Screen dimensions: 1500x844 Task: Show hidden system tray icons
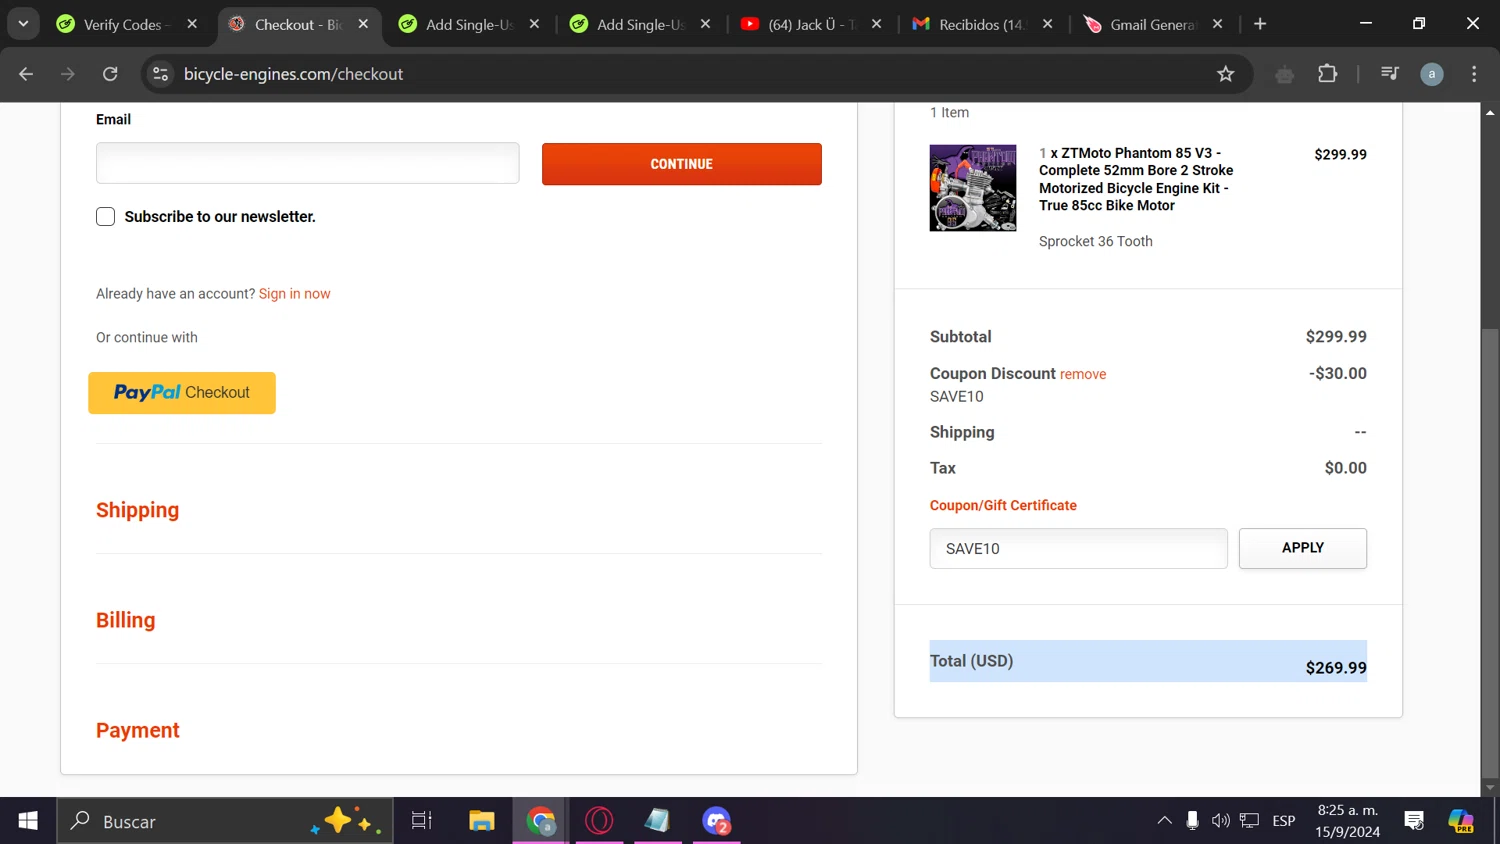pos(1164,821)
